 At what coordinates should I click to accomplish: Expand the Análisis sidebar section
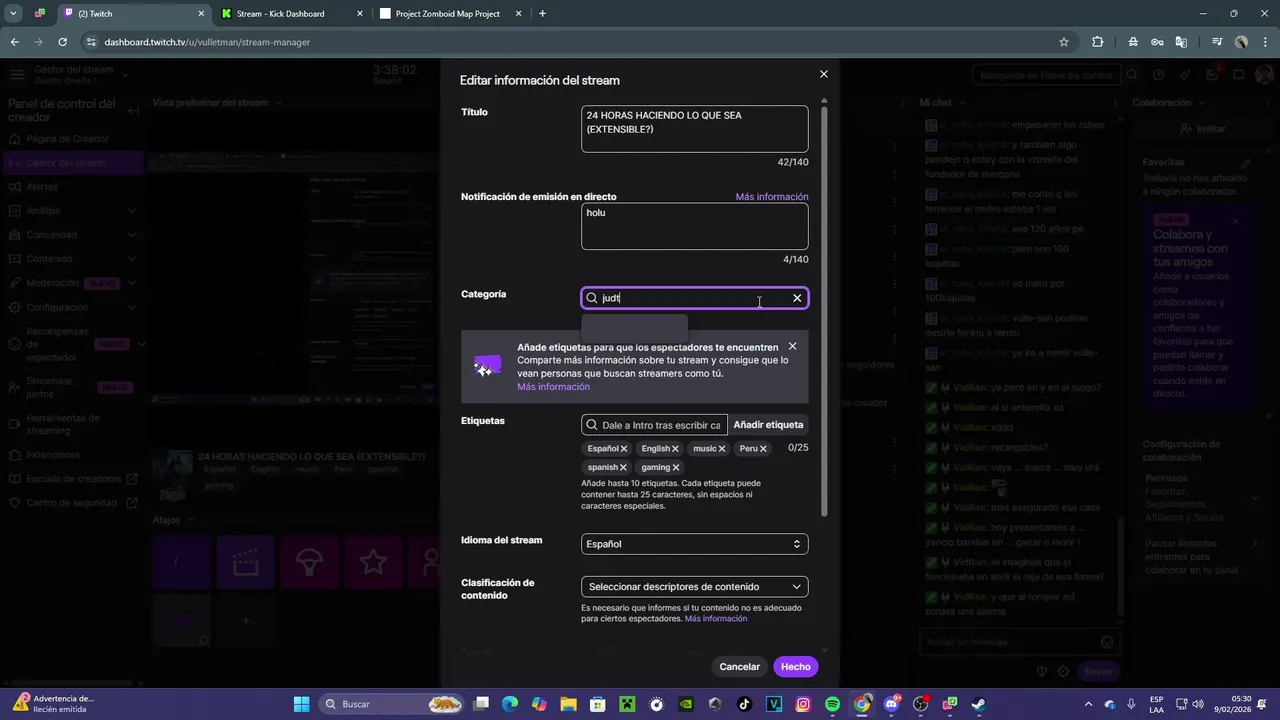tap(72, 211)
